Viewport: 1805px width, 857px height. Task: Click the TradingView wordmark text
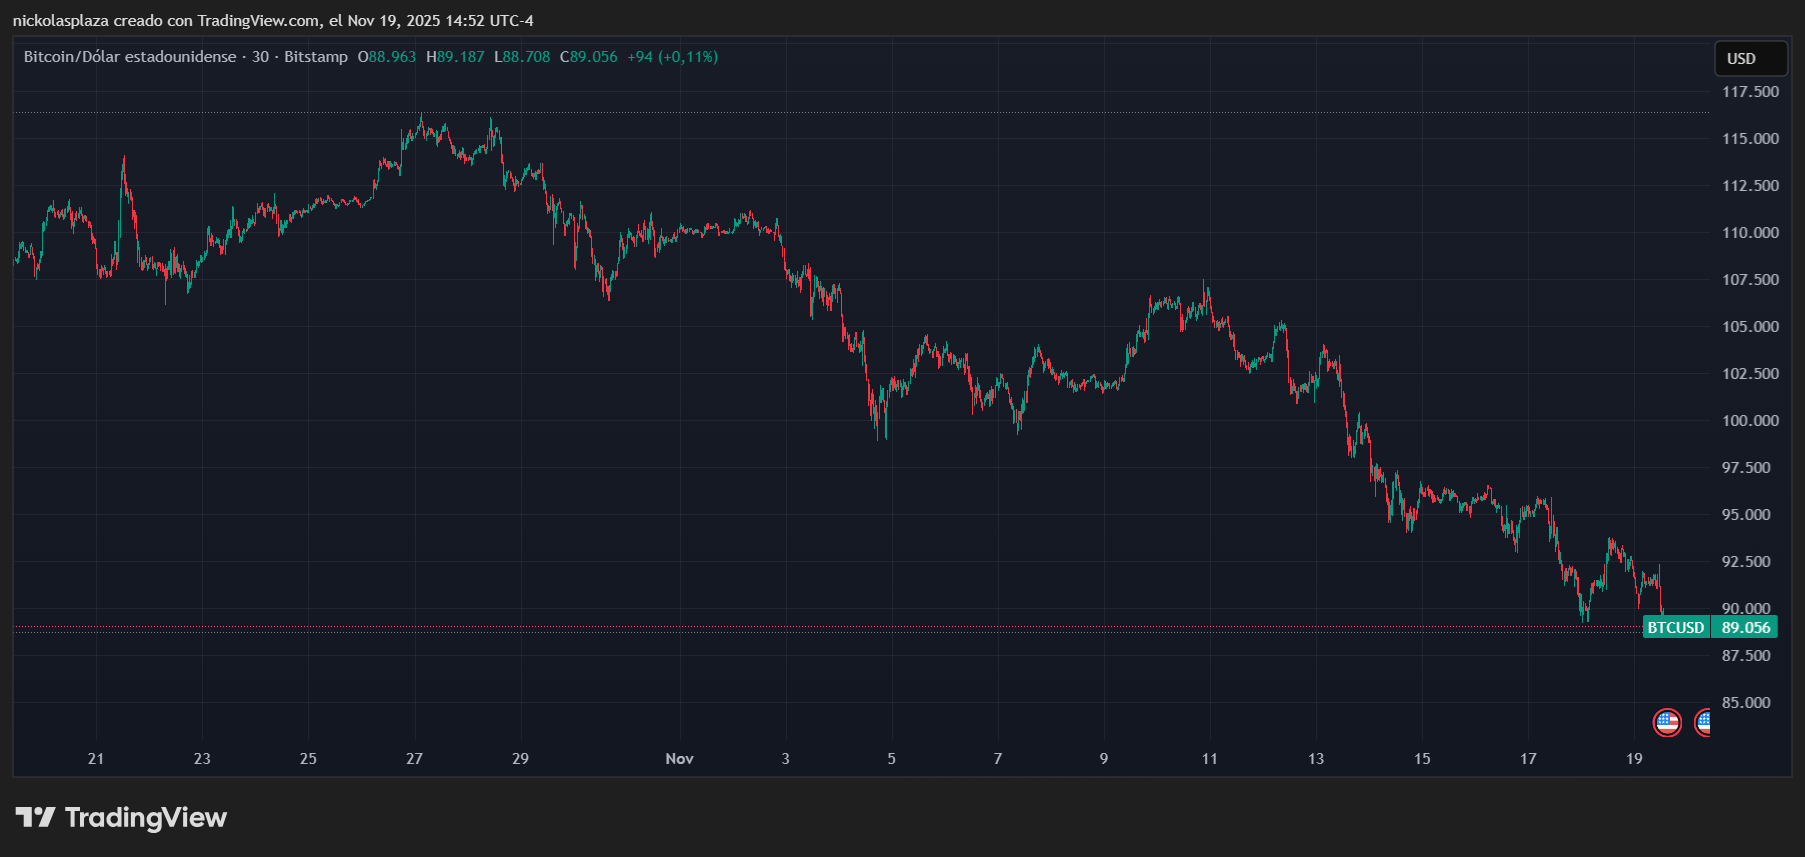pyautogui.click(x=146, y=818)
